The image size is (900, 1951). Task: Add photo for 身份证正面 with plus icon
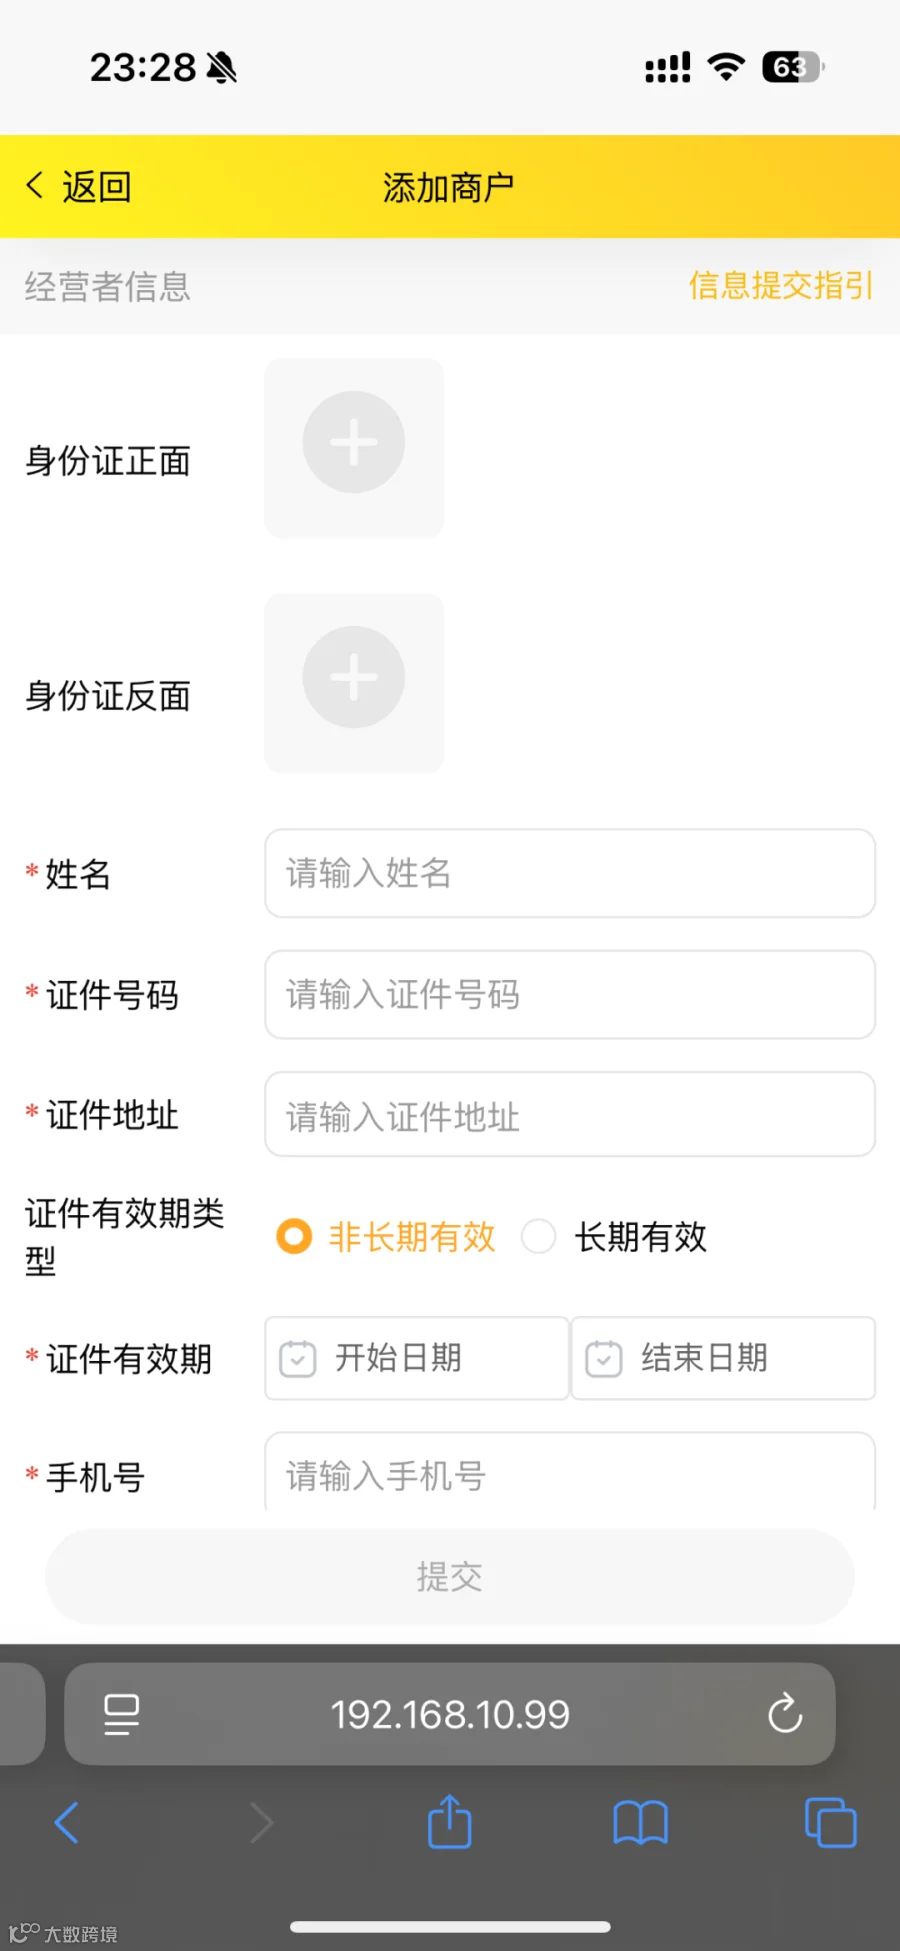354,447
